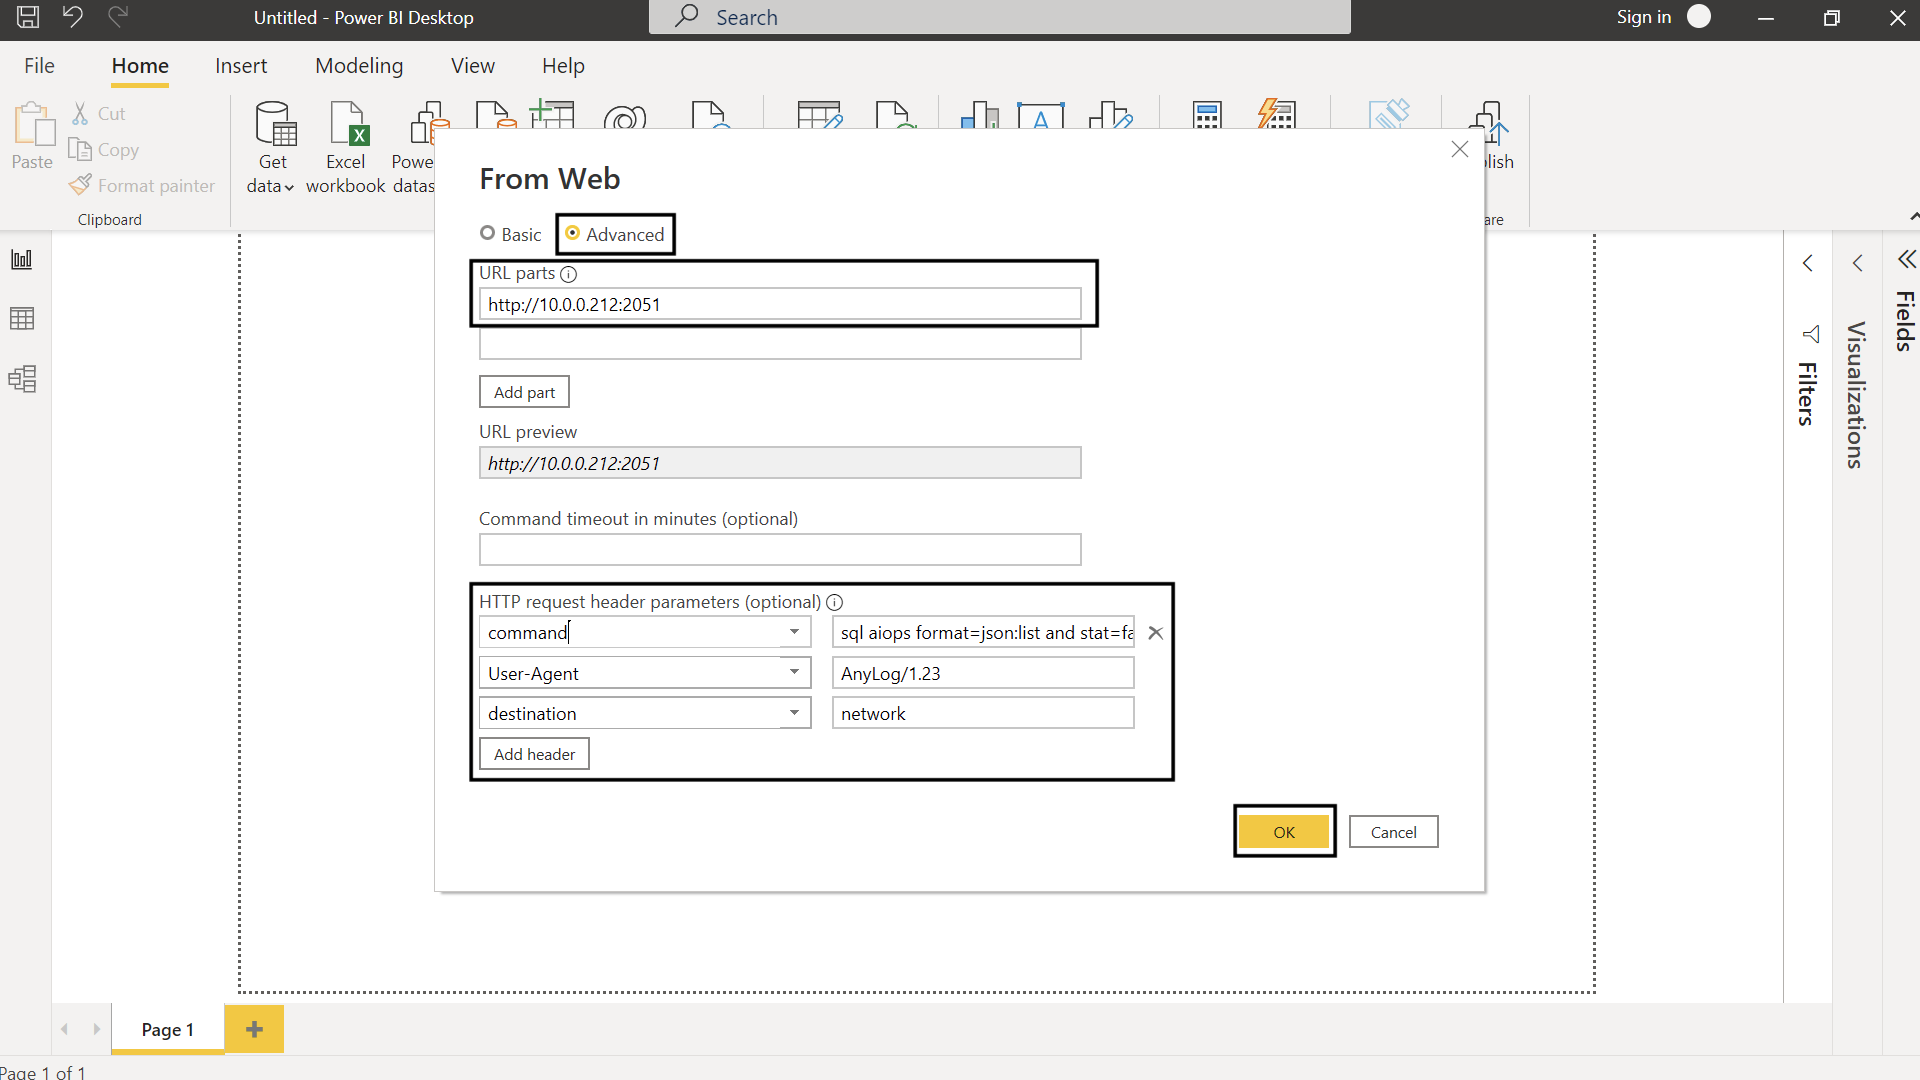Image resolution: width=1920 pixels, height=1080 pixels.
Task: Open the Report view icon in left sidebar
Action: click(22, 260)
